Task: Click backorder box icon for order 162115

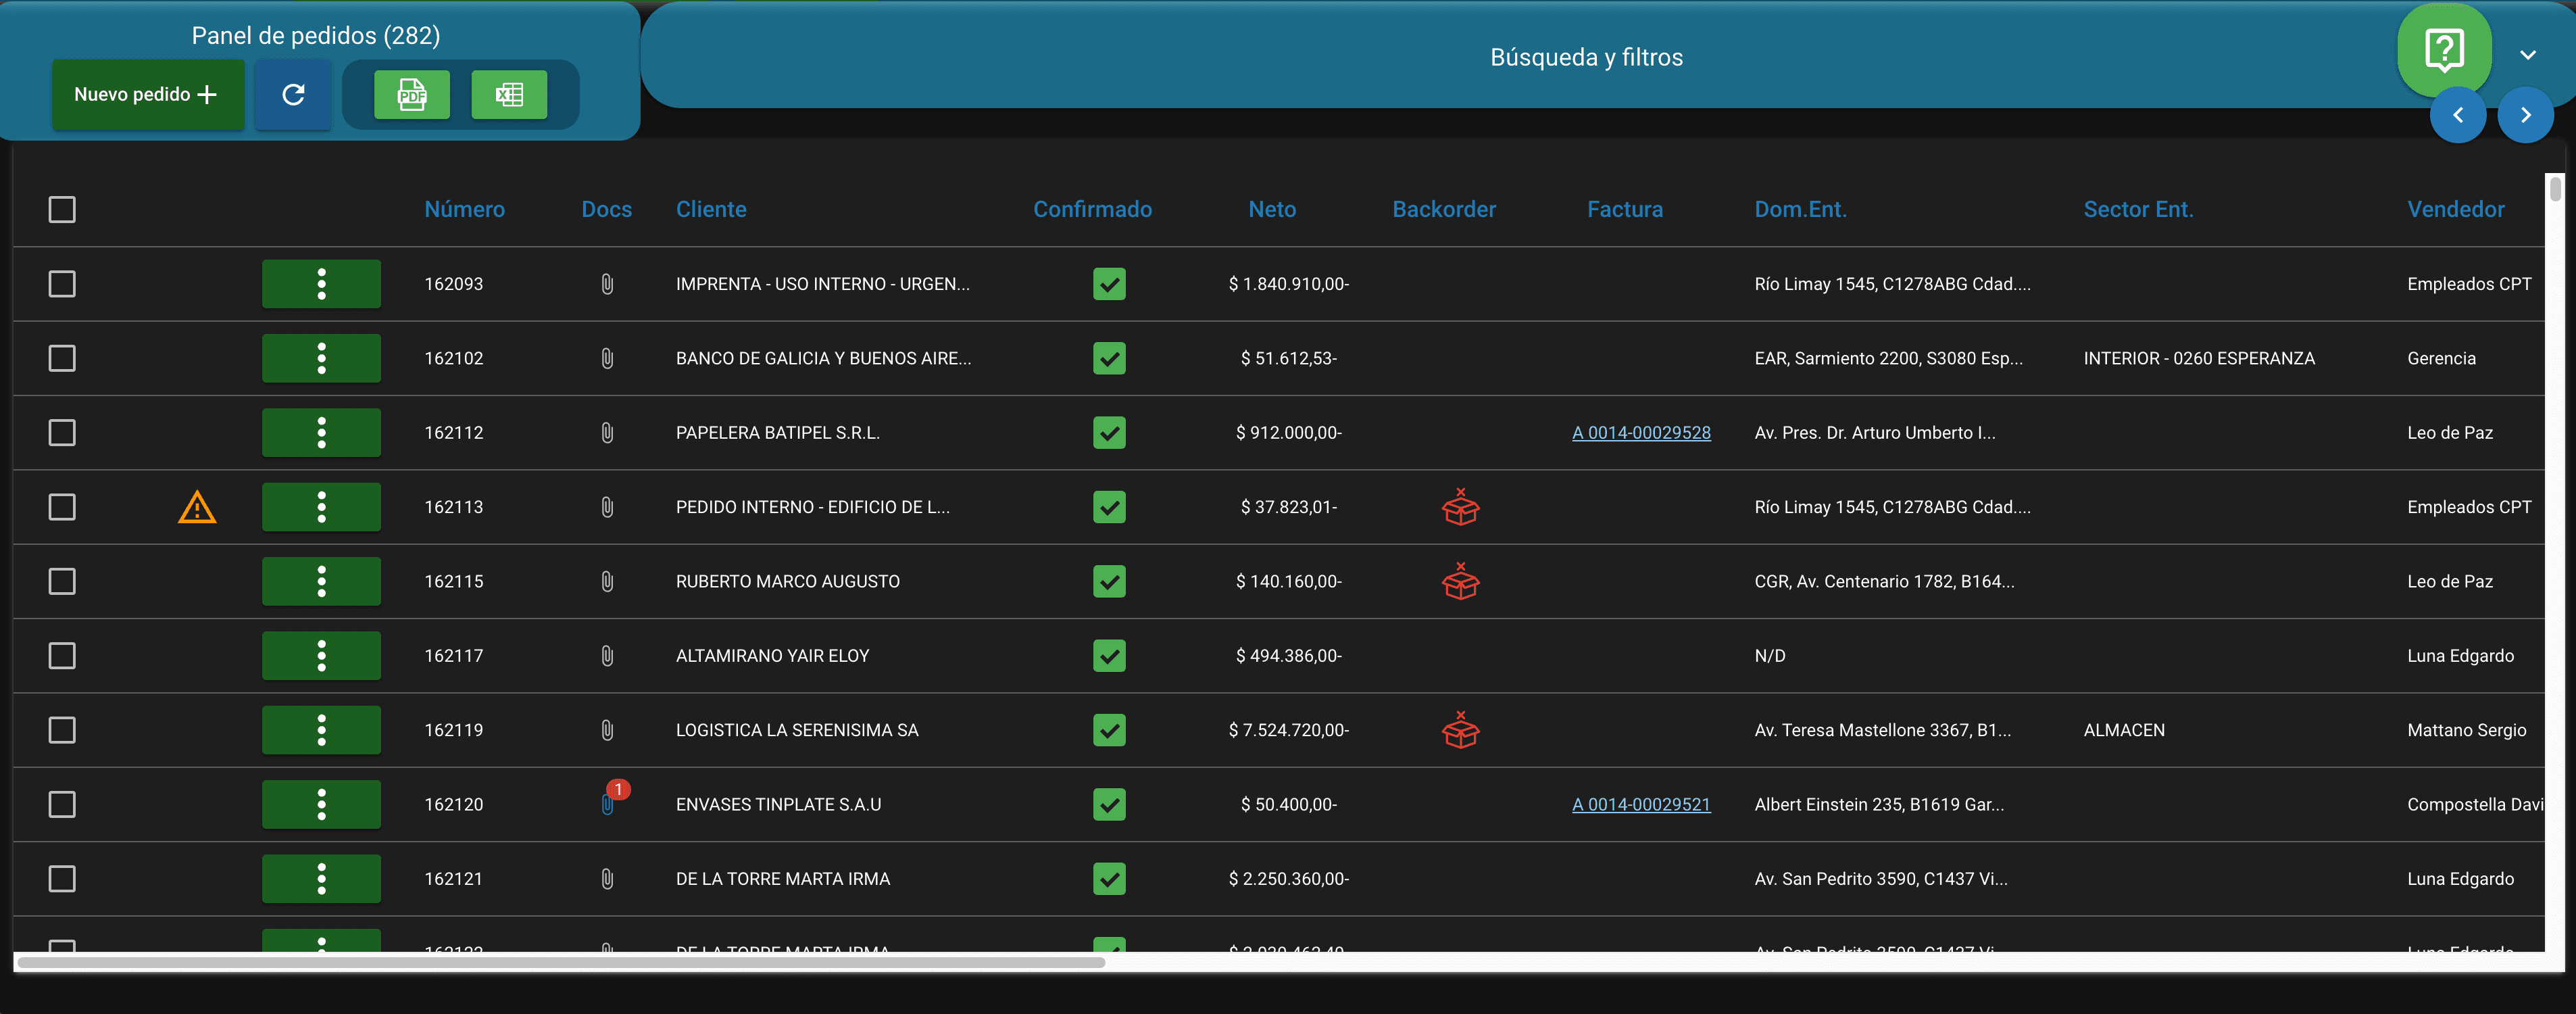Action: click(x=1460, y=581)
